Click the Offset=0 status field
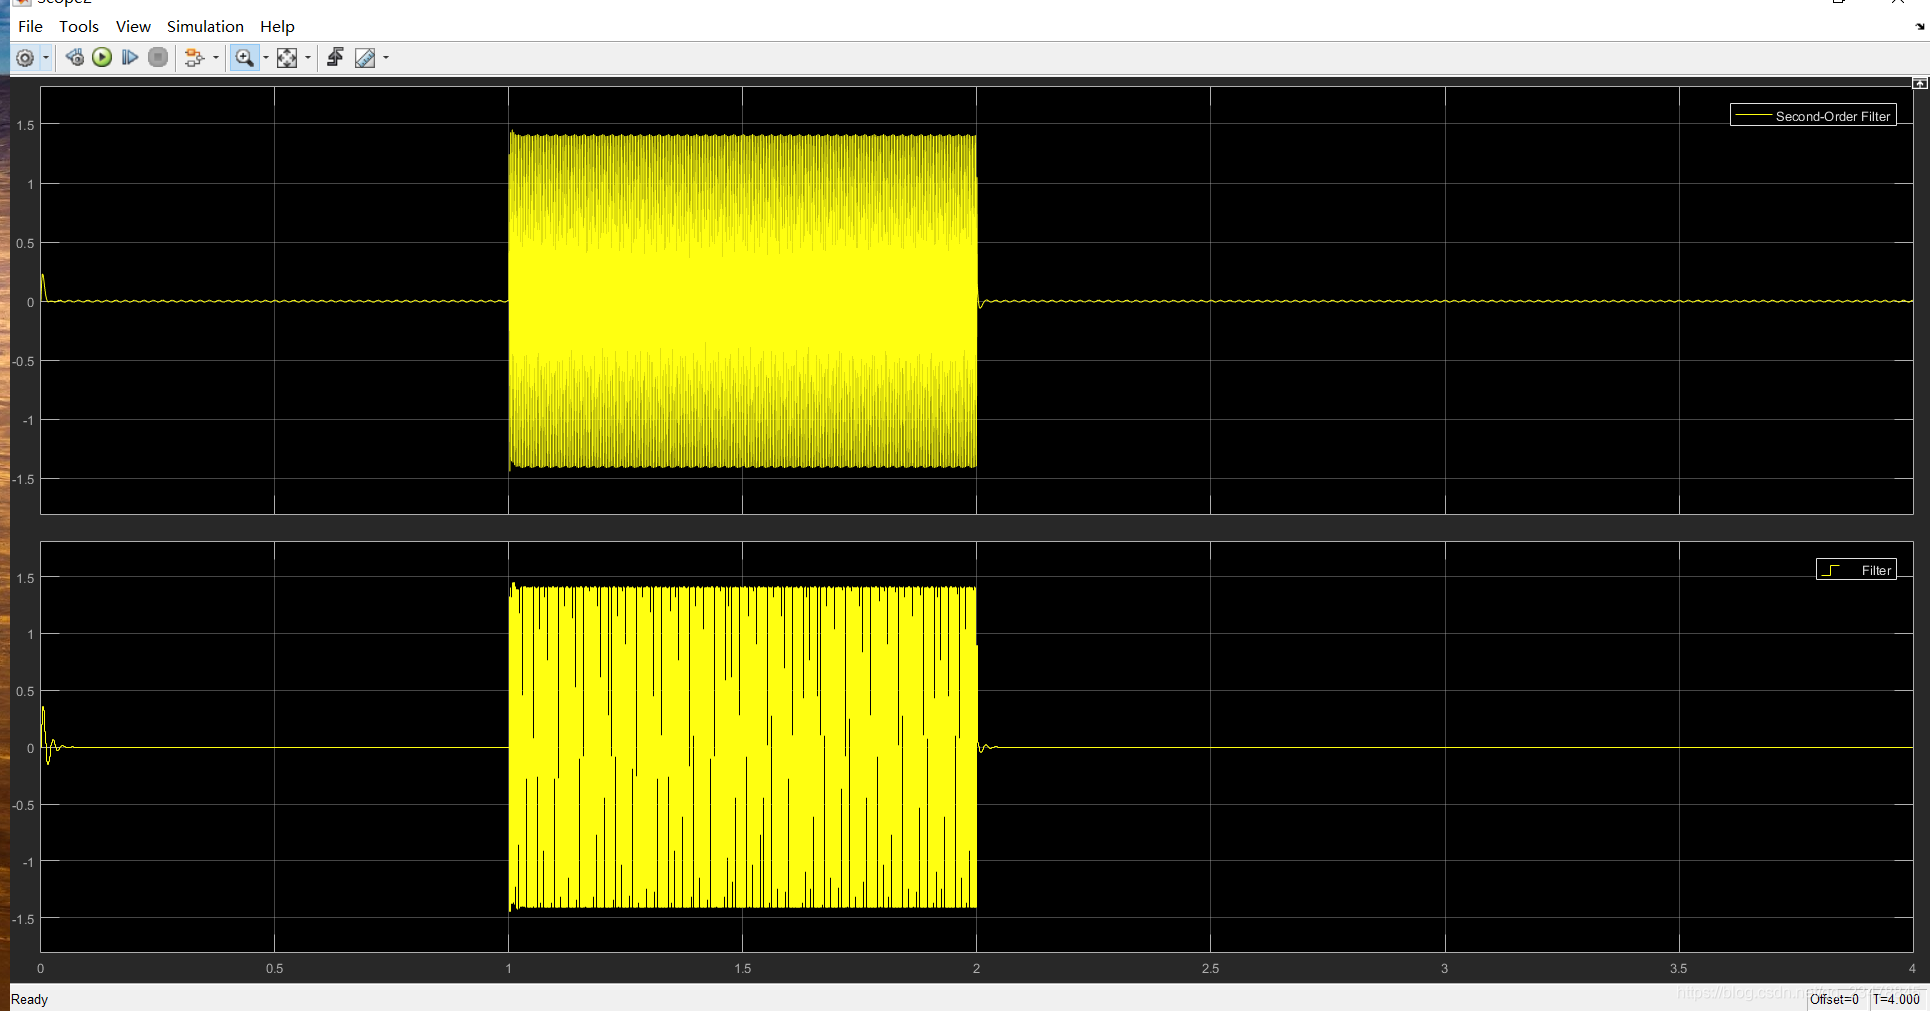Viewport: 1930px width, 1011px height. point(1834,999)
